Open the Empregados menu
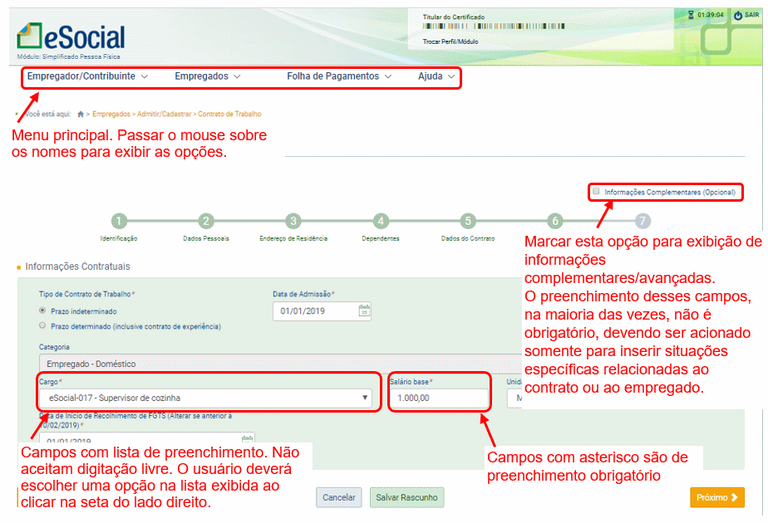 click(207, 76)
